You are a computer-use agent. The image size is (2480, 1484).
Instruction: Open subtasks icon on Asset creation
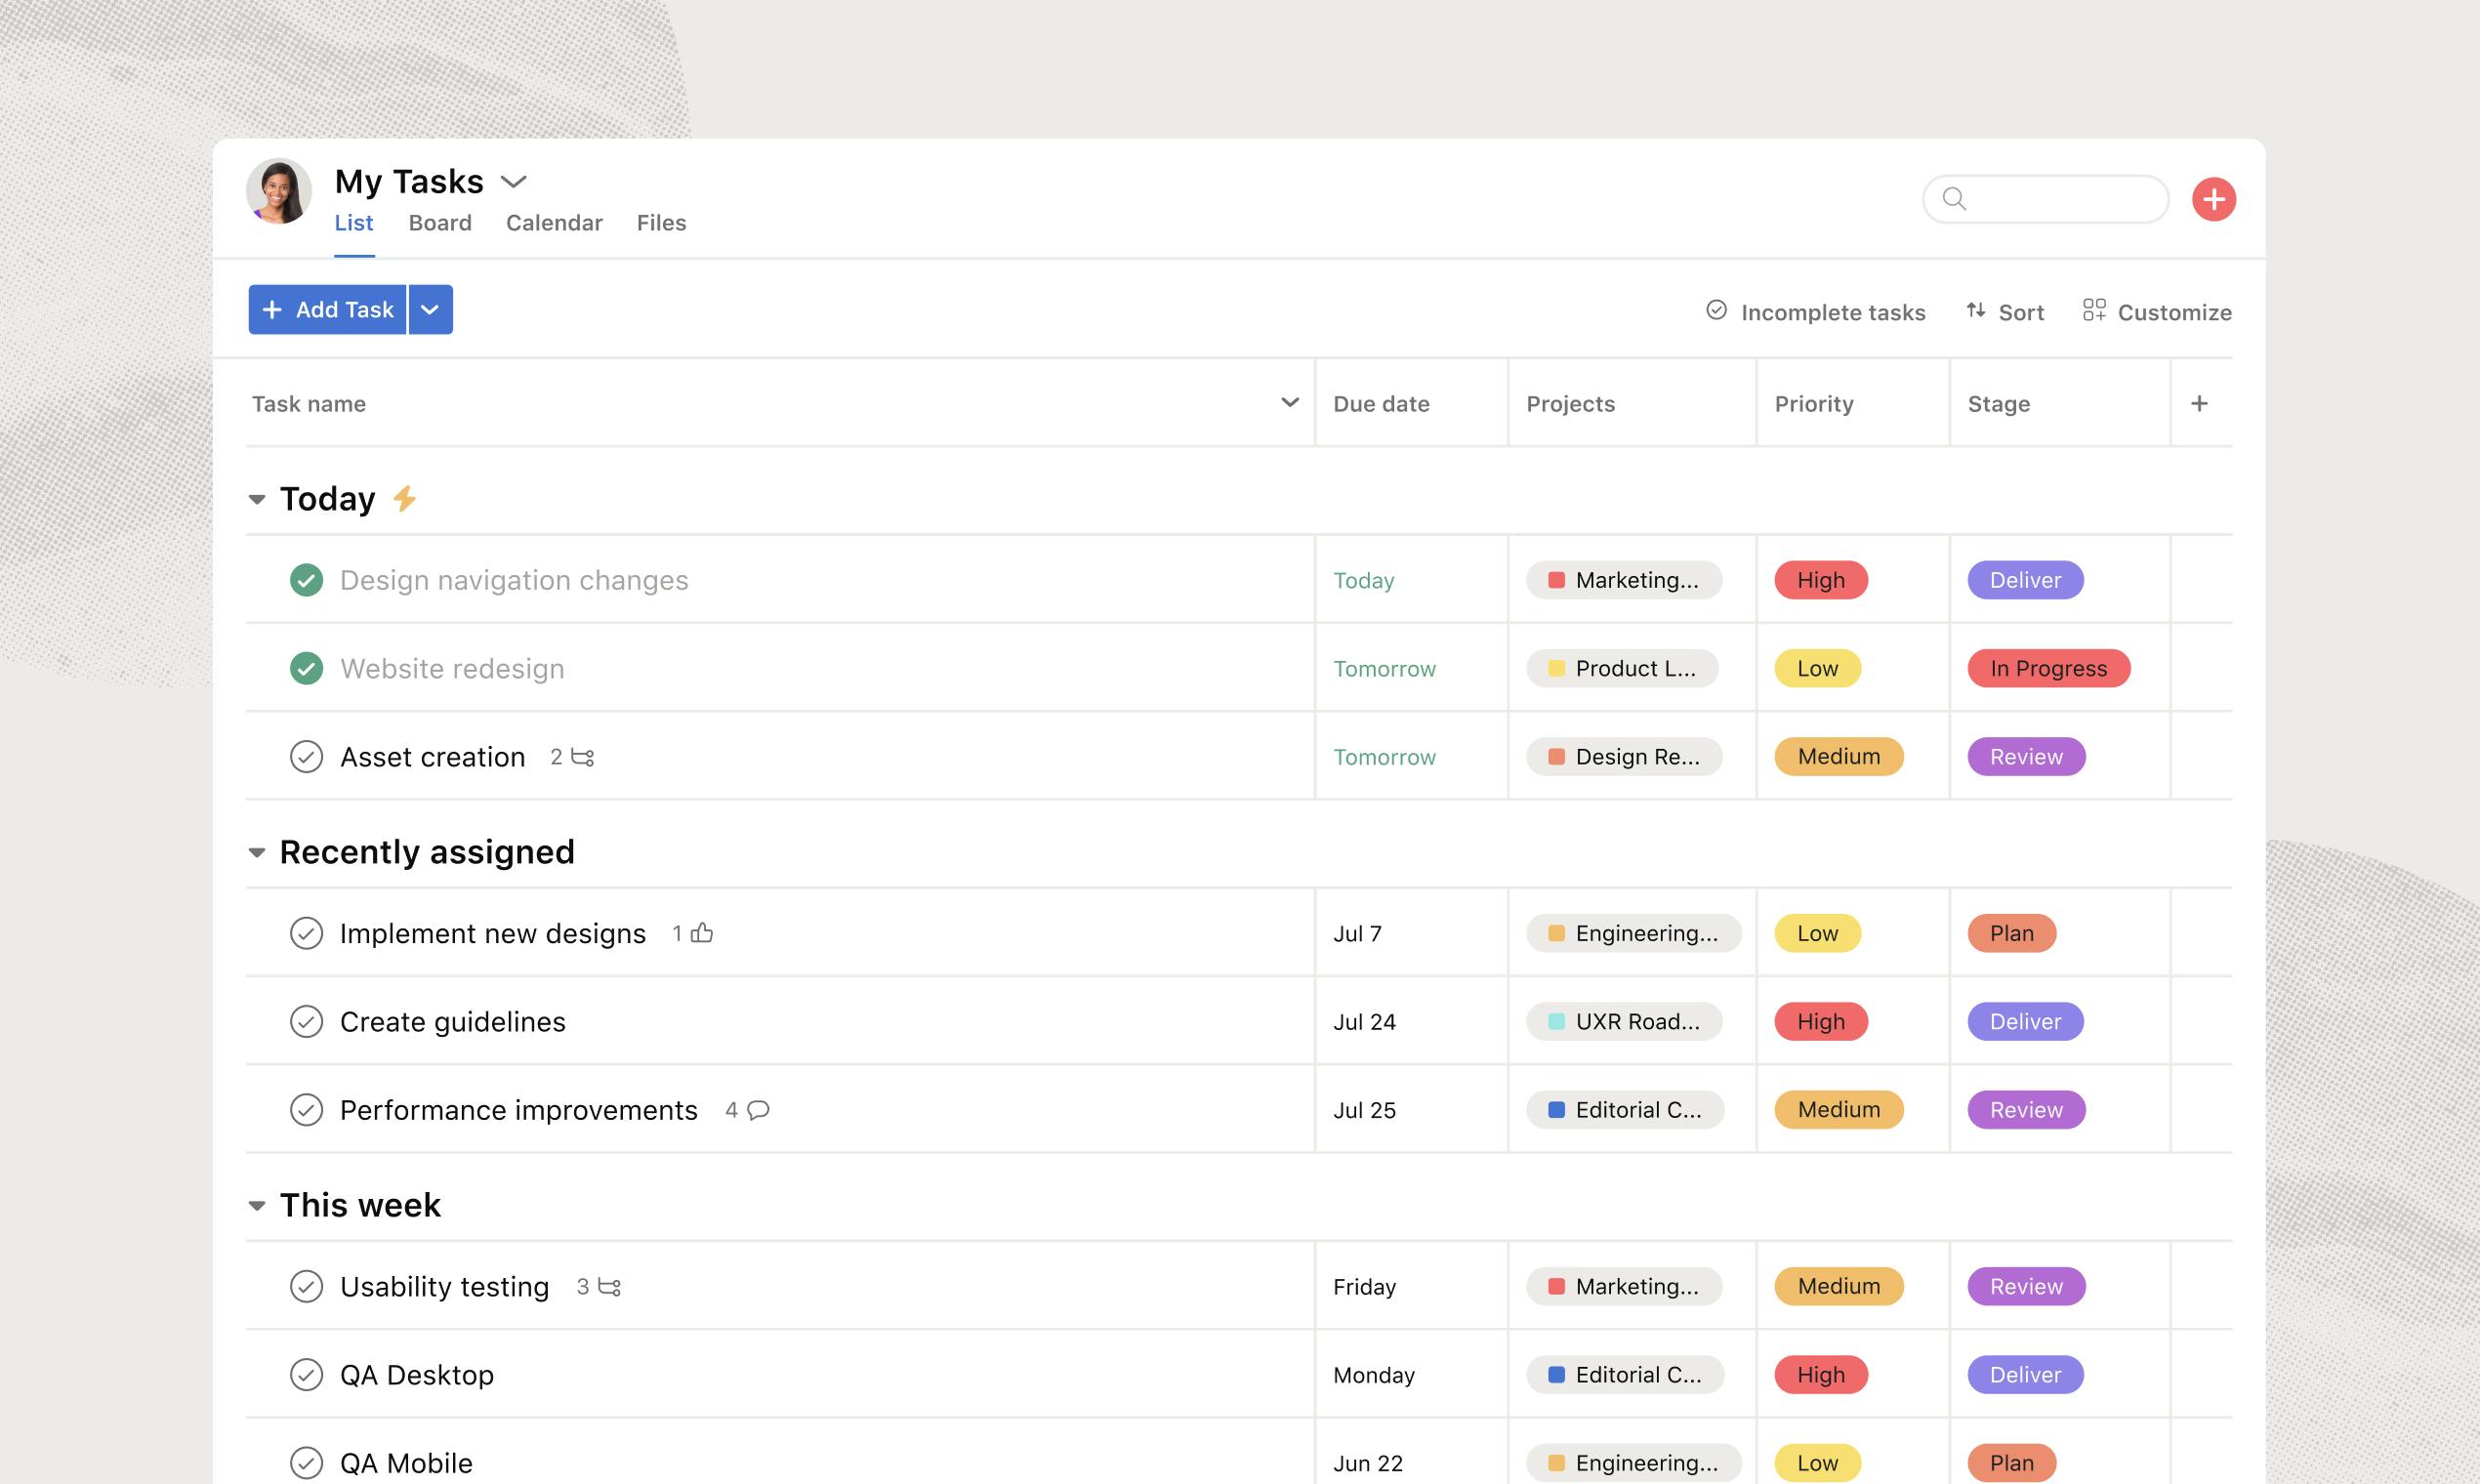583,757
